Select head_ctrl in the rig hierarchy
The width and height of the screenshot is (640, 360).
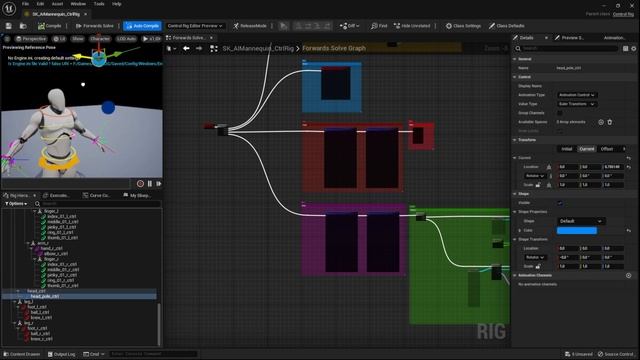36,291
